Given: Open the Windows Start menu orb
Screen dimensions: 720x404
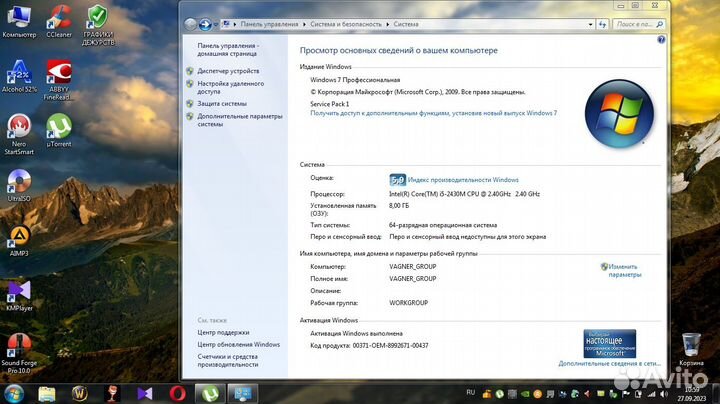Looking at the screenshot, I should (x=14, y=394).
